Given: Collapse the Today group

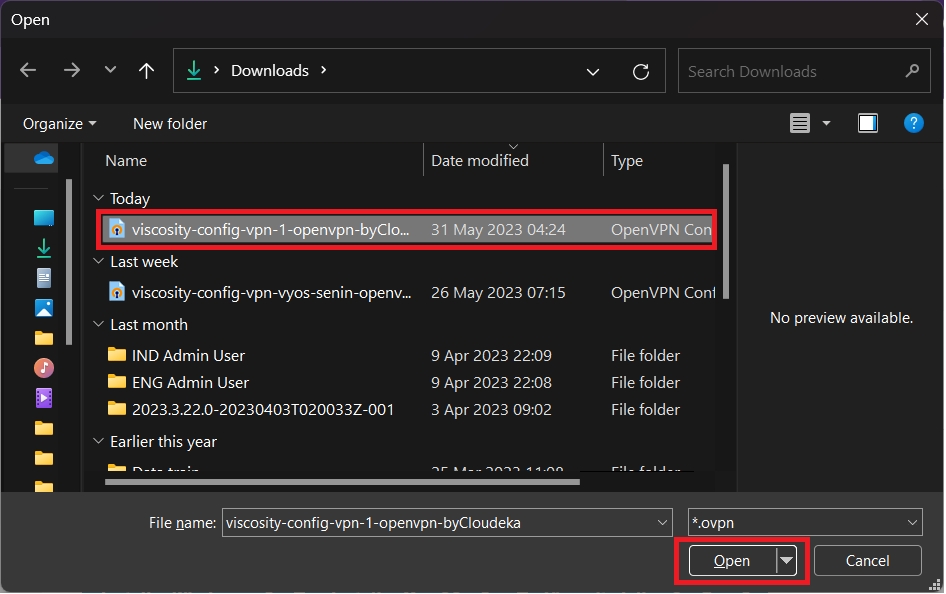Looking at the screenshot, I should (x=98, y=199).
